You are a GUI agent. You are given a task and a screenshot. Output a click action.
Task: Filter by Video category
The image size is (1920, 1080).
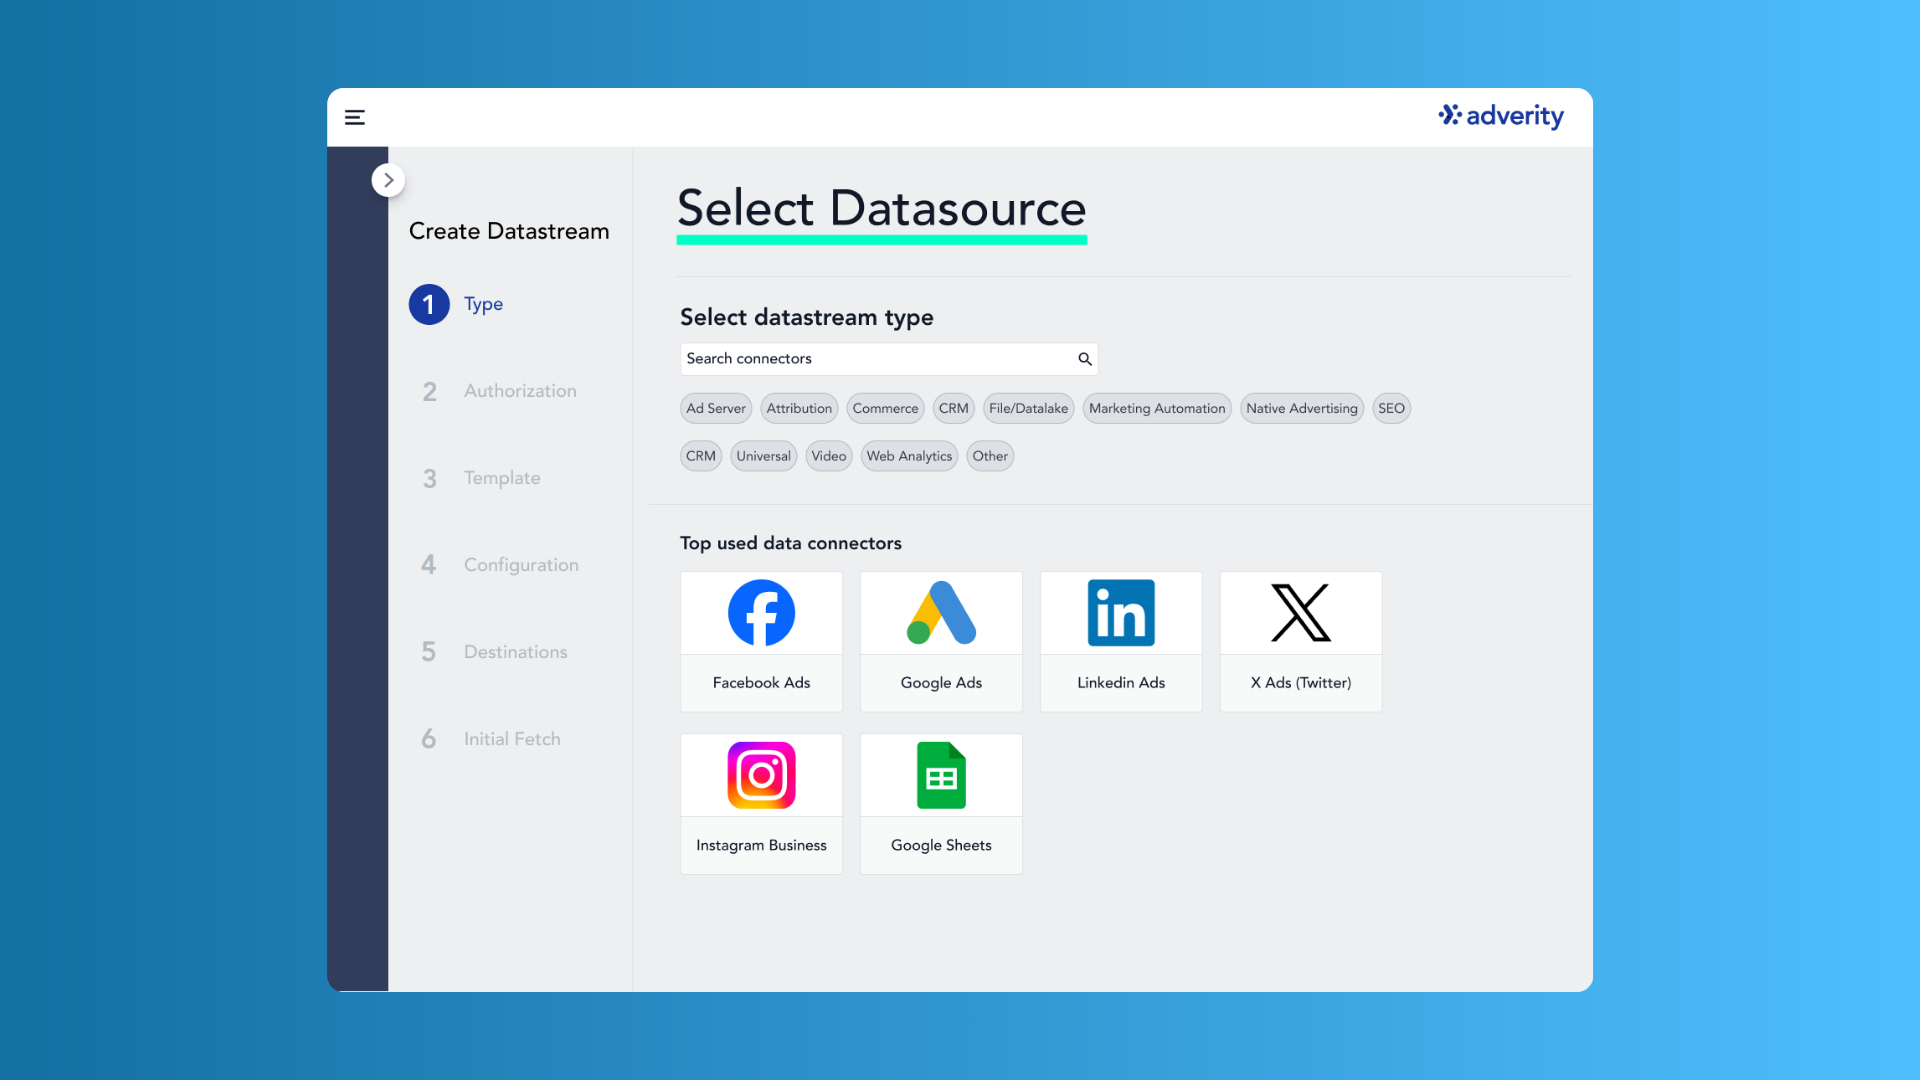tap(828, 456)
